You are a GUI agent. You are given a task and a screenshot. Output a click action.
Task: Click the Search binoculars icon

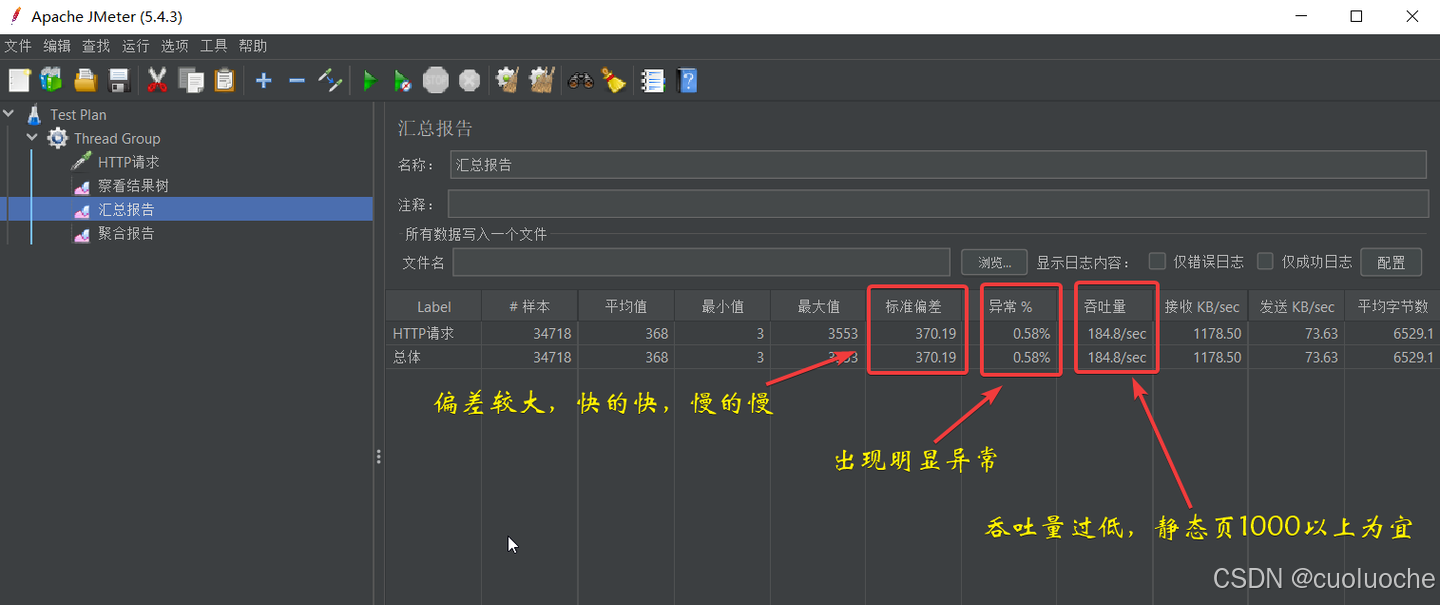[x=580, y=80]
